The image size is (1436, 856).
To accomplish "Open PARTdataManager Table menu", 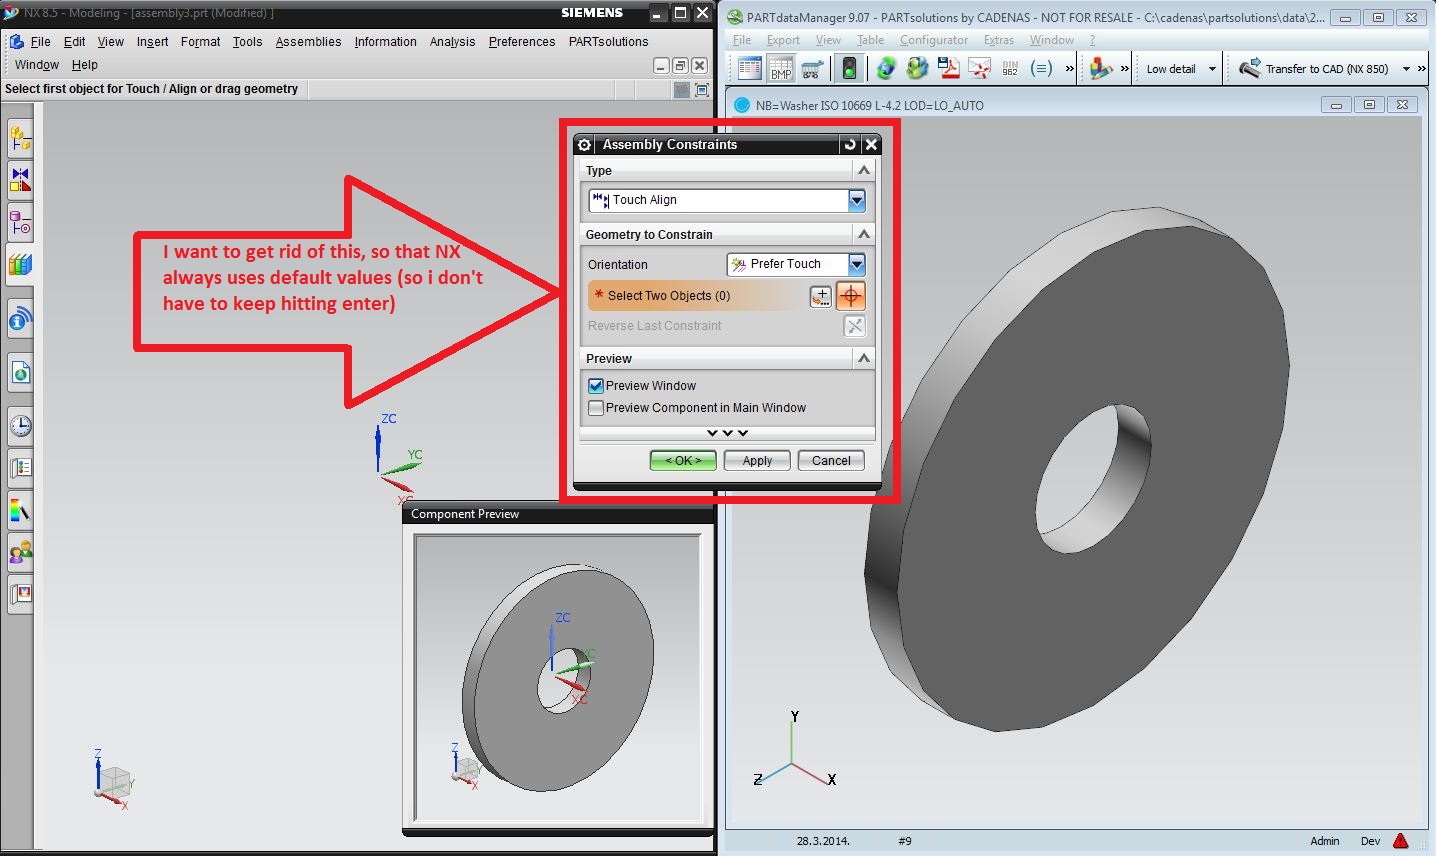I will tap(870, 40).
